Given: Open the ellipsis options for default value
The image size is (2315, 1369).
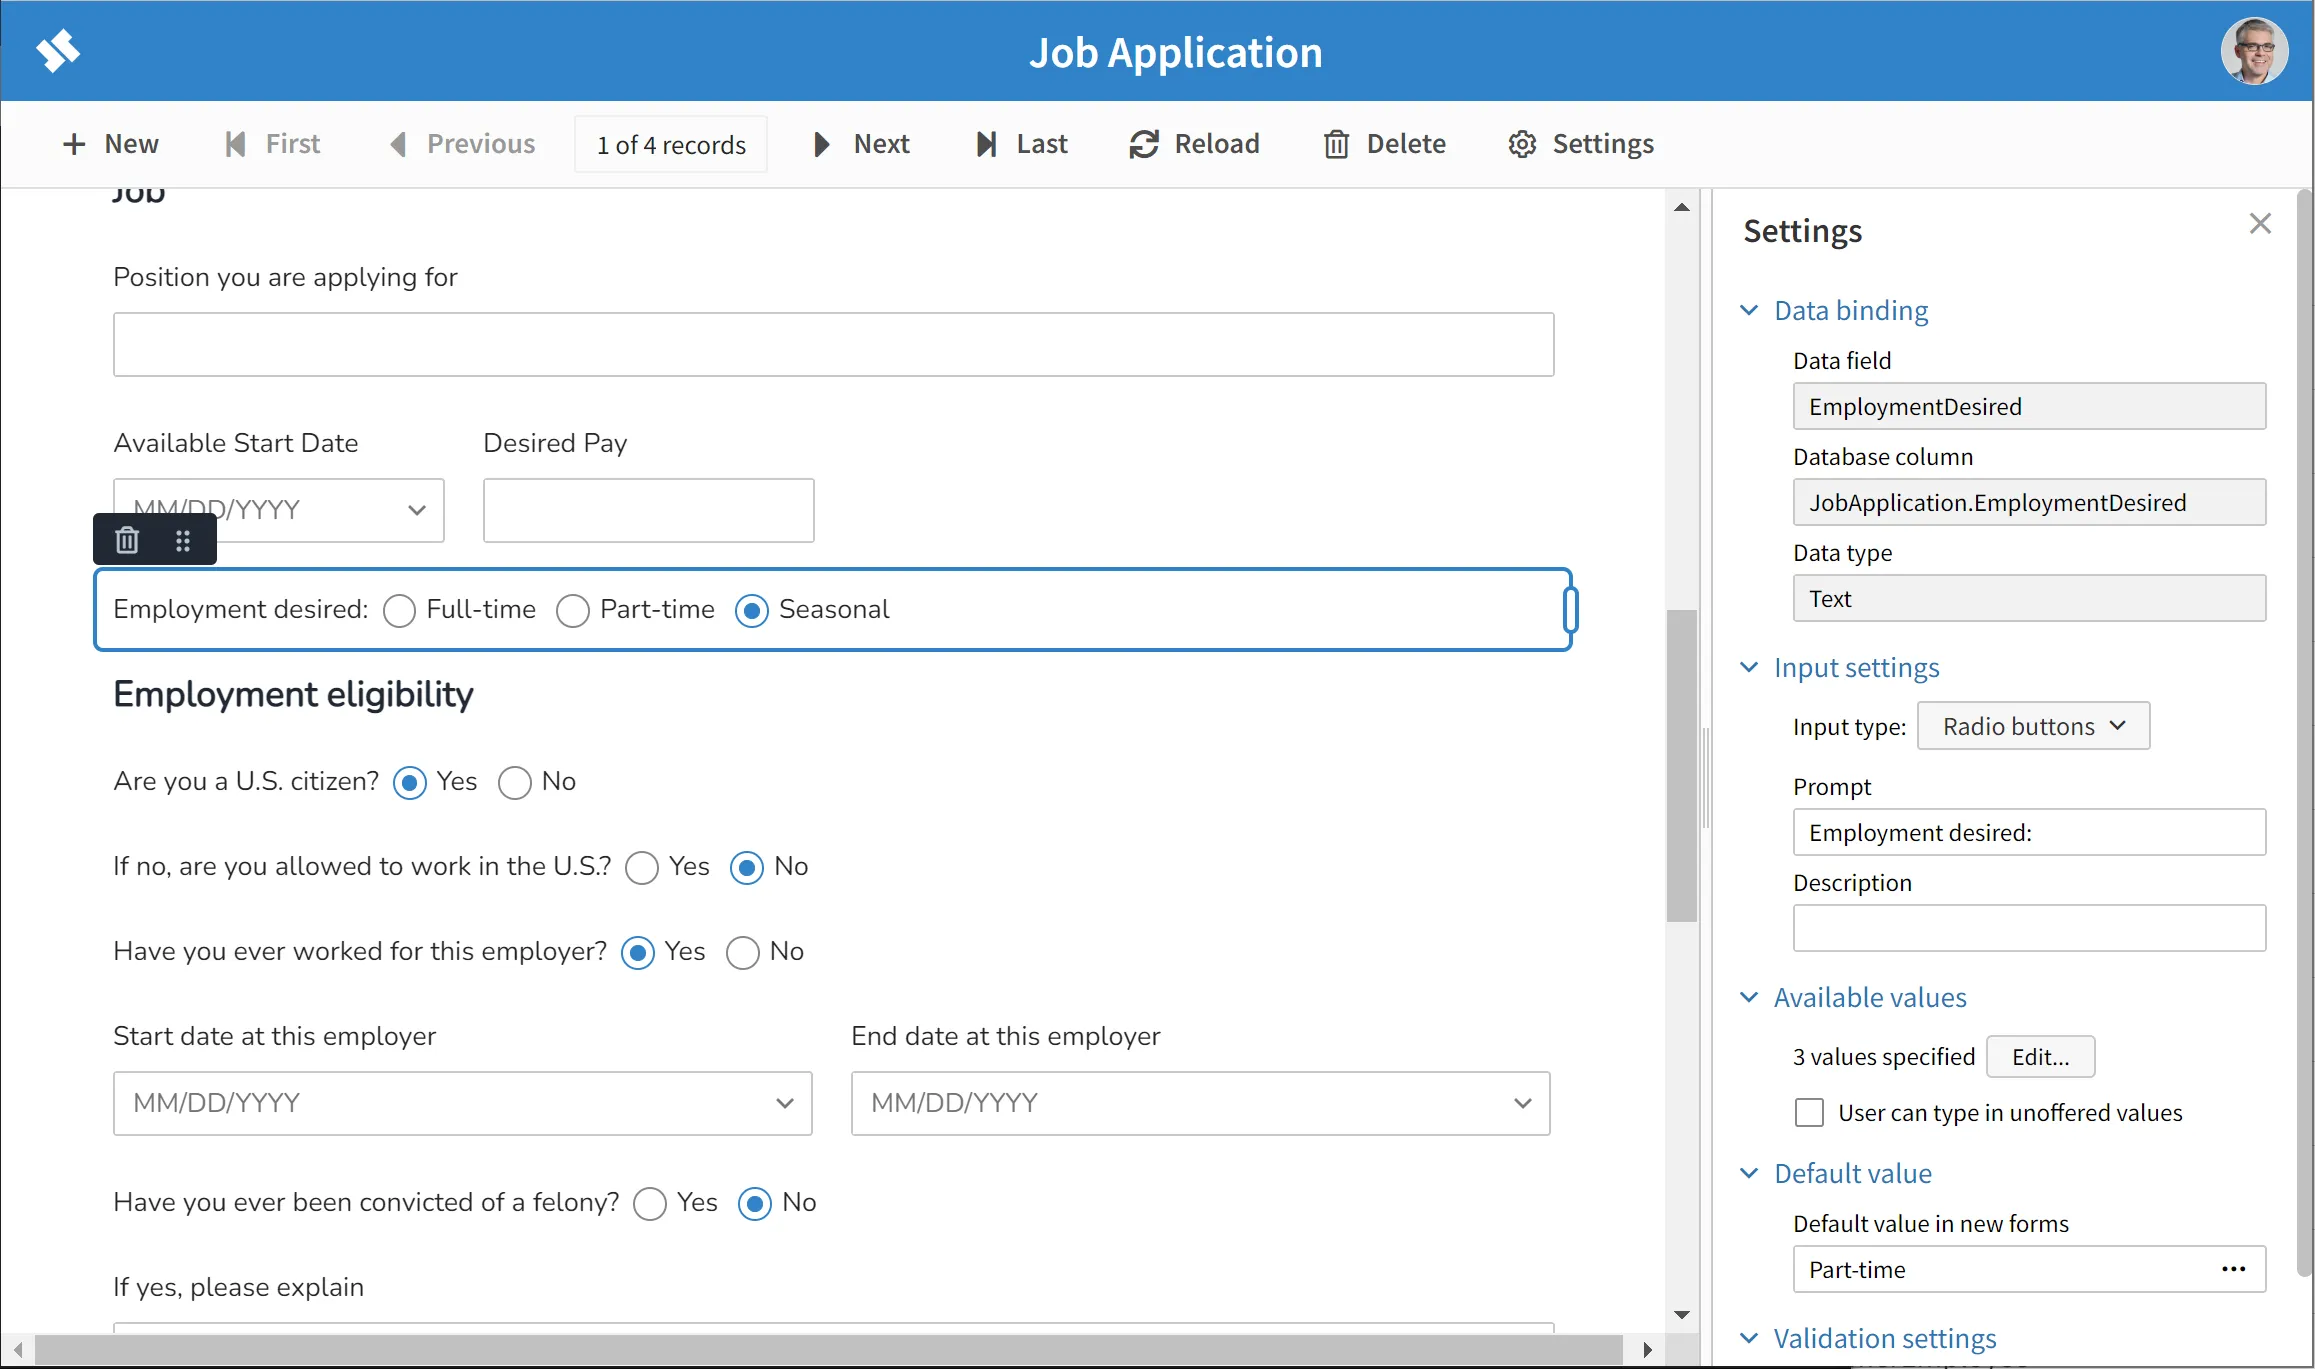Looking at the screenshot, I should tap(2233, 1268).
